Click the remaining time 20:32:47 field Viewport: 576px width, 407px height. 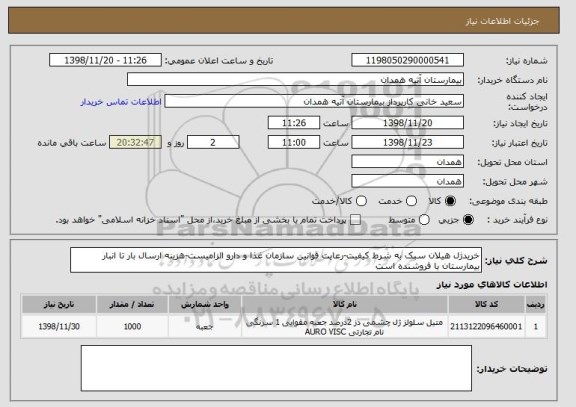[x=135, y=142]
